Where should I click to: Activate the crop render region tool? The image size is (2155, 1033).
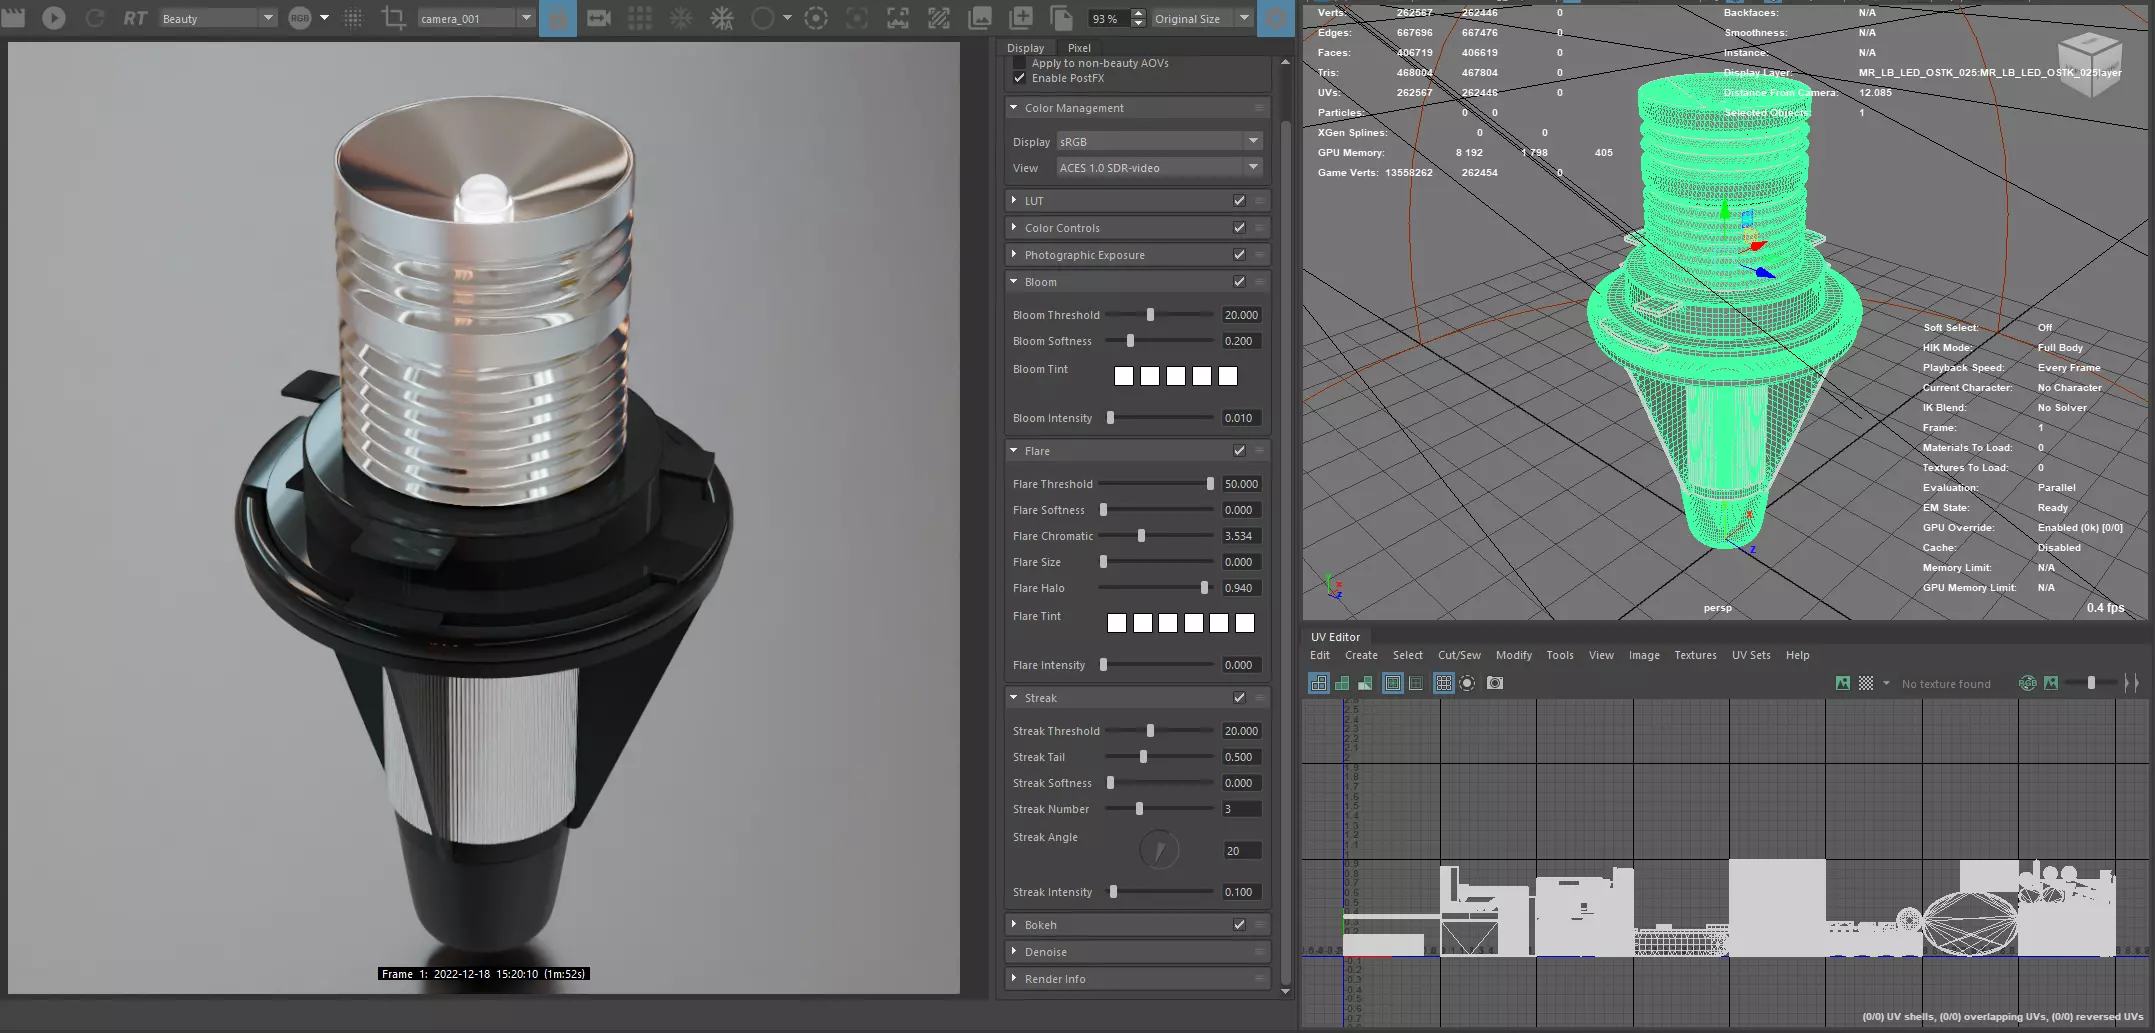(394, 18)
